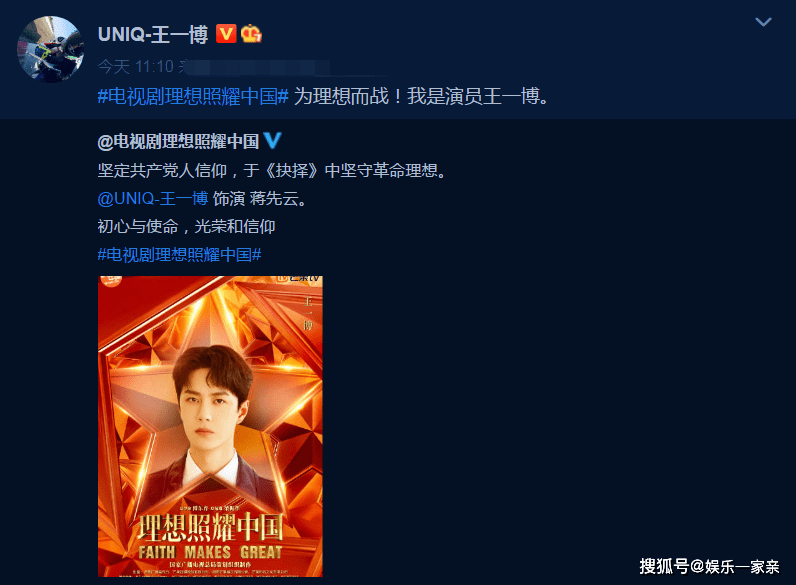This screenshot has height=585, width=796.
Task: Click the blurred post source next to timestamp
Action: click(255, 67)
